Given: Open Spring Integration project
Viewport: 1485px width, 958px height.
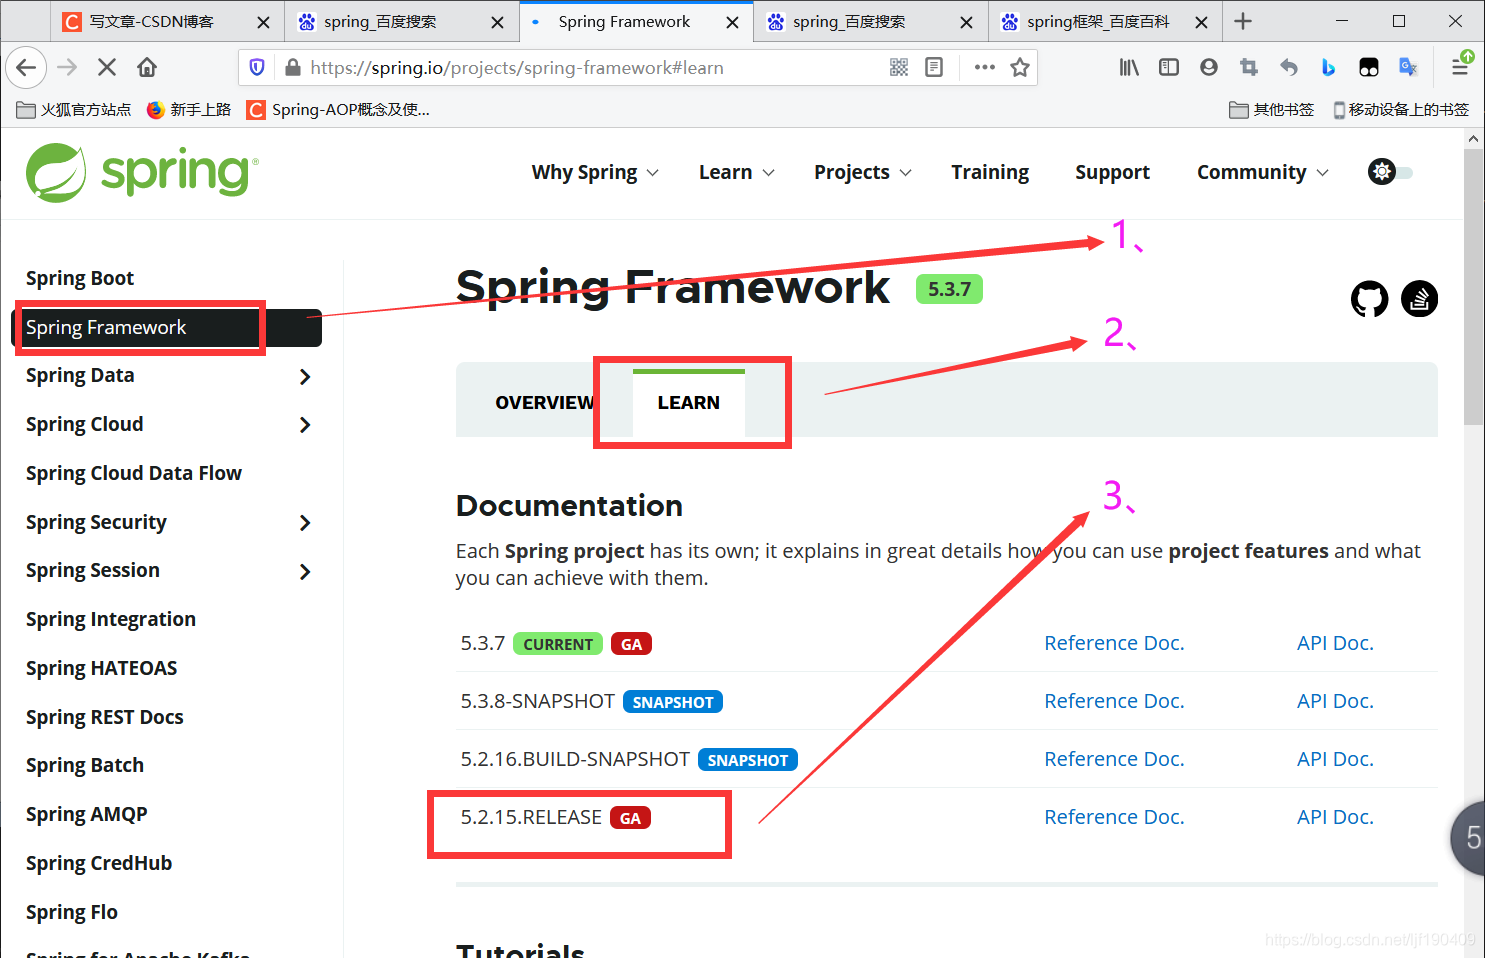Looking at the screenshot, I should (x=111, y=619).
